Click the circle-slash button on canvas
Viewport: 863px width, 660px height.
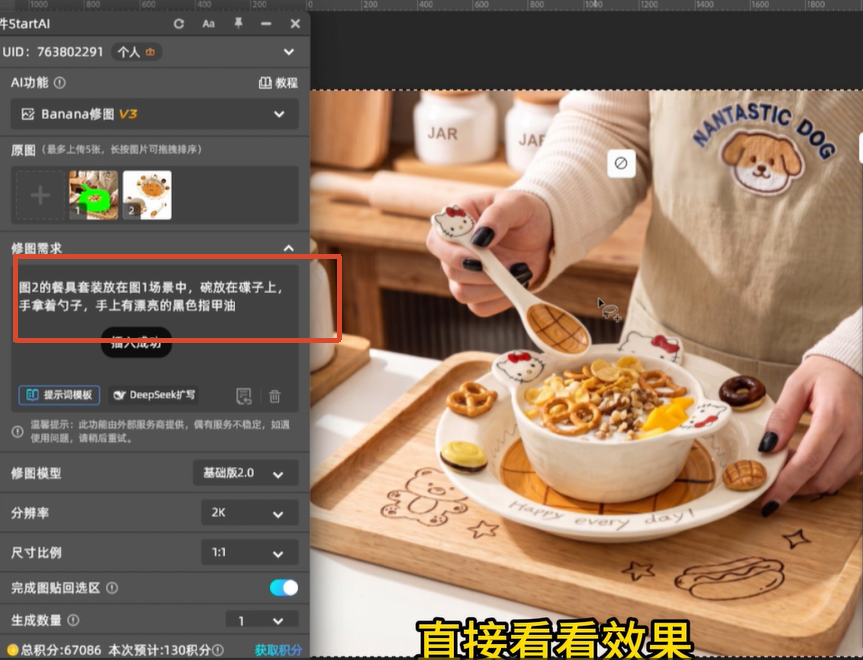pos(621,163)
